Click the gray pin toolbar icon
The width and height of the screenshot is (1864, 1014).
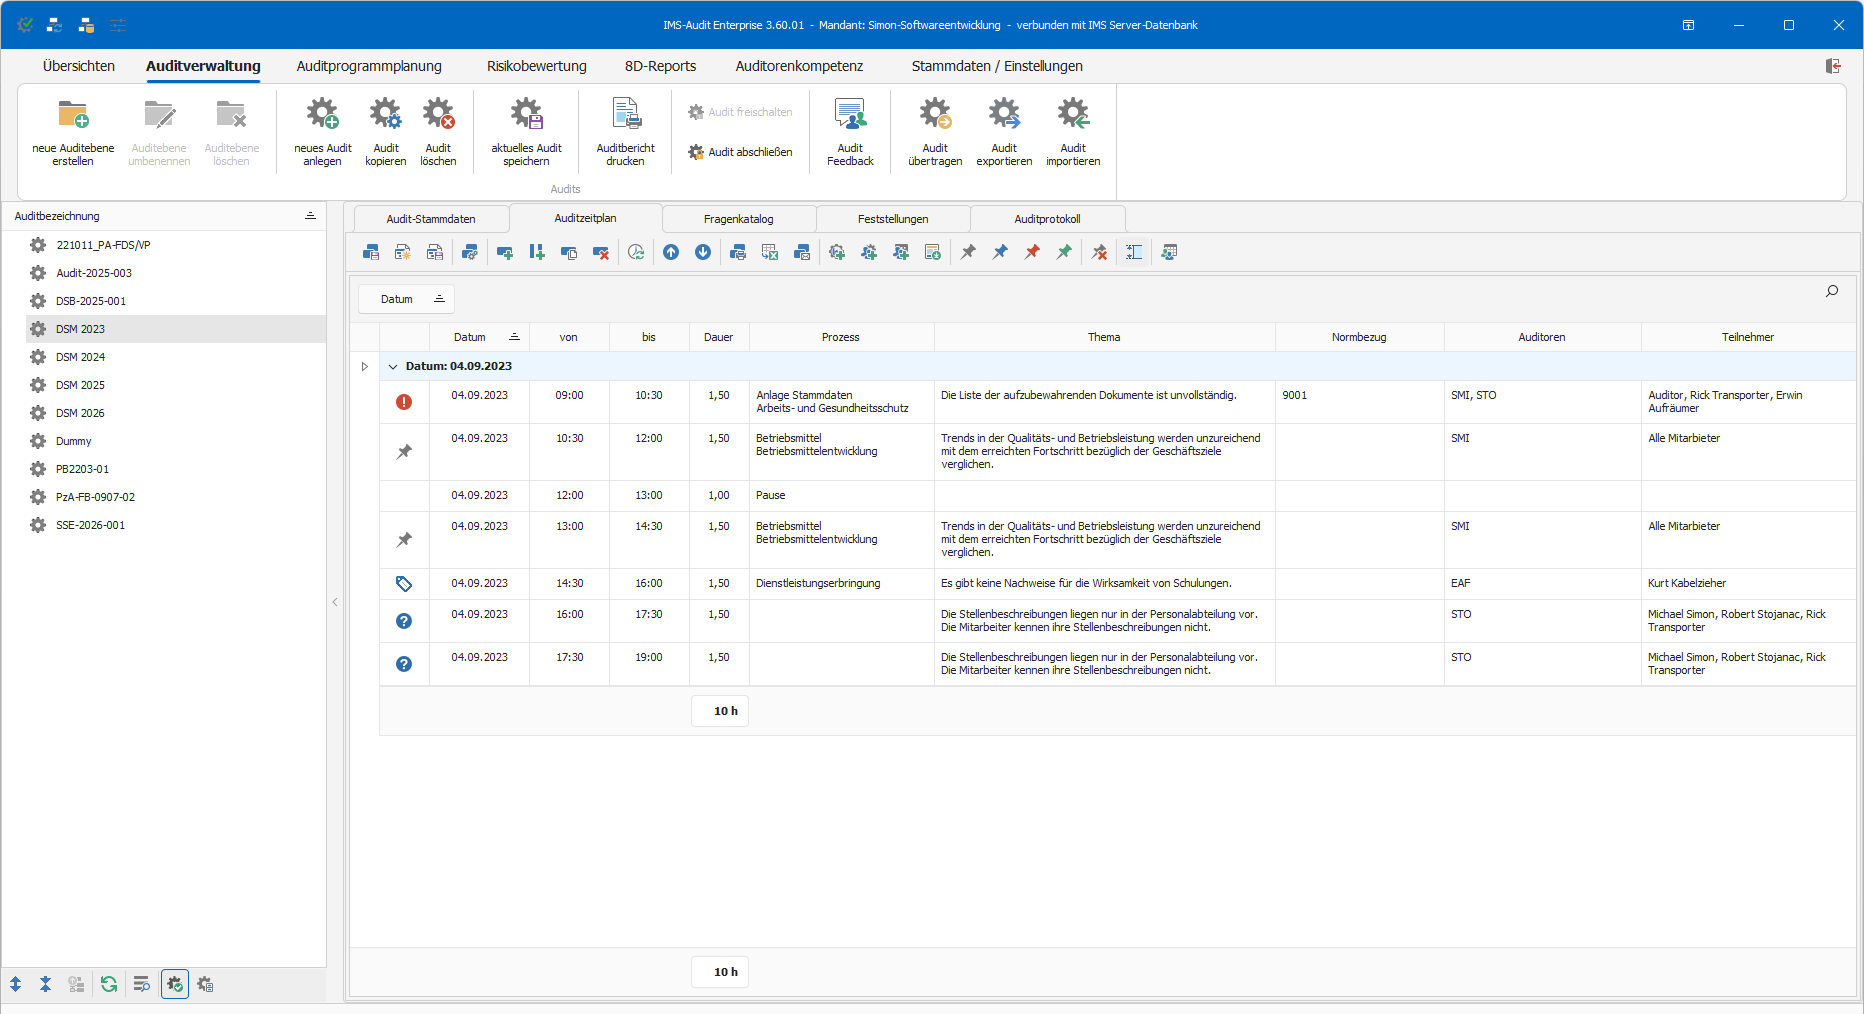pyautogui.click(x=968, y=252)
